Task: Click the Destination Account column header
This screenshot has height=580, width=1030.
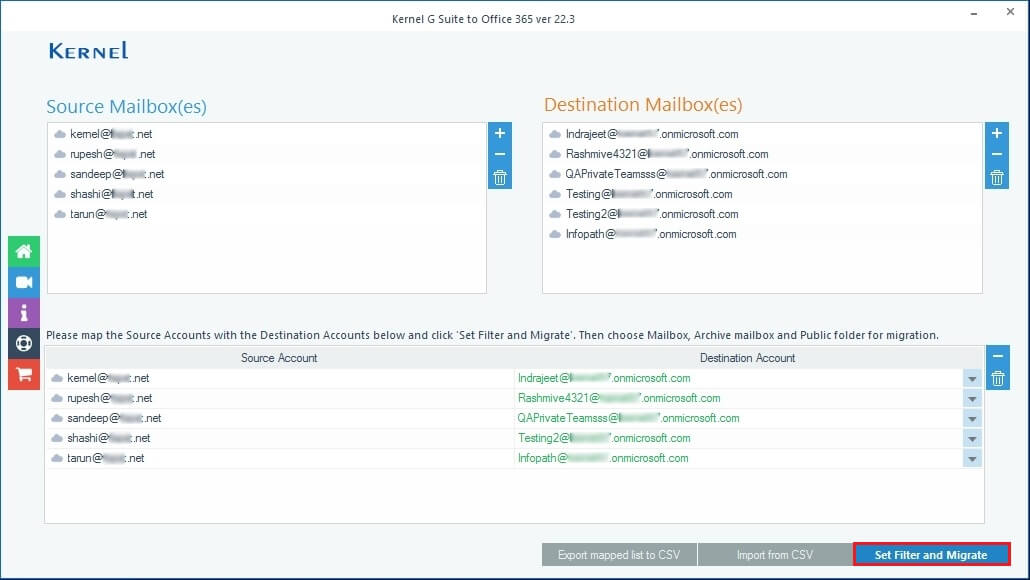Action: point(748,358)
